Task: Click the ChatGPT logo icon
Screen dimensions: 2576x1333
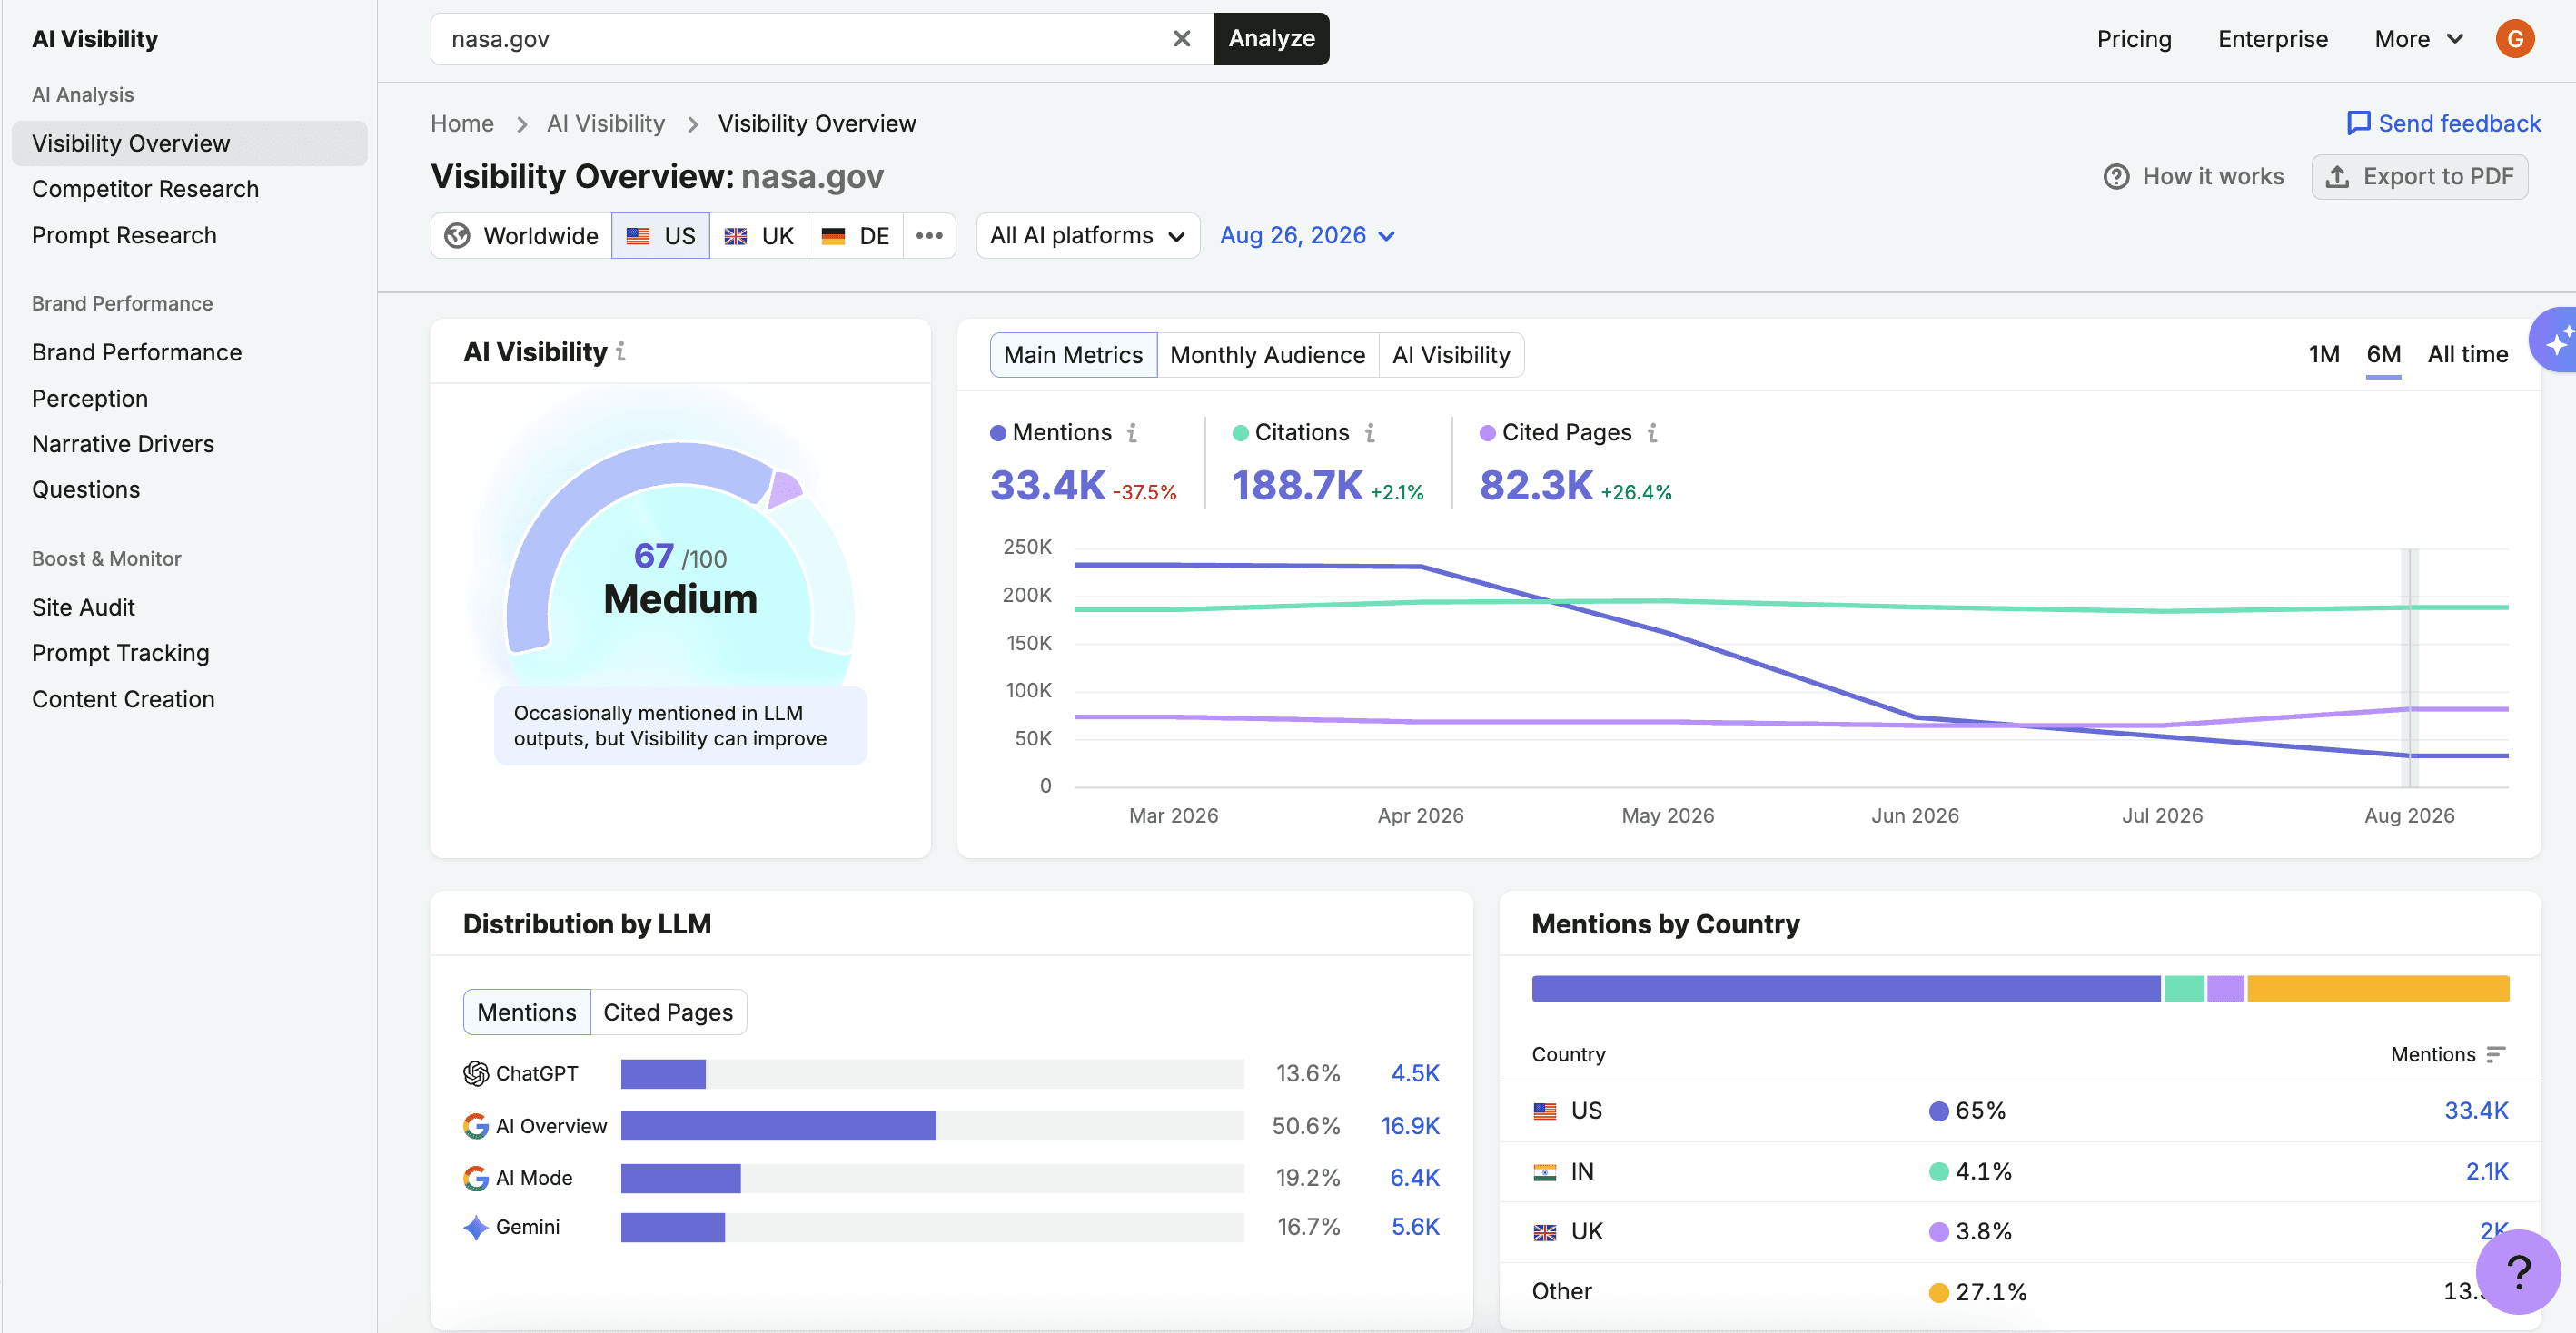Action: click(x=476, y=1073)
